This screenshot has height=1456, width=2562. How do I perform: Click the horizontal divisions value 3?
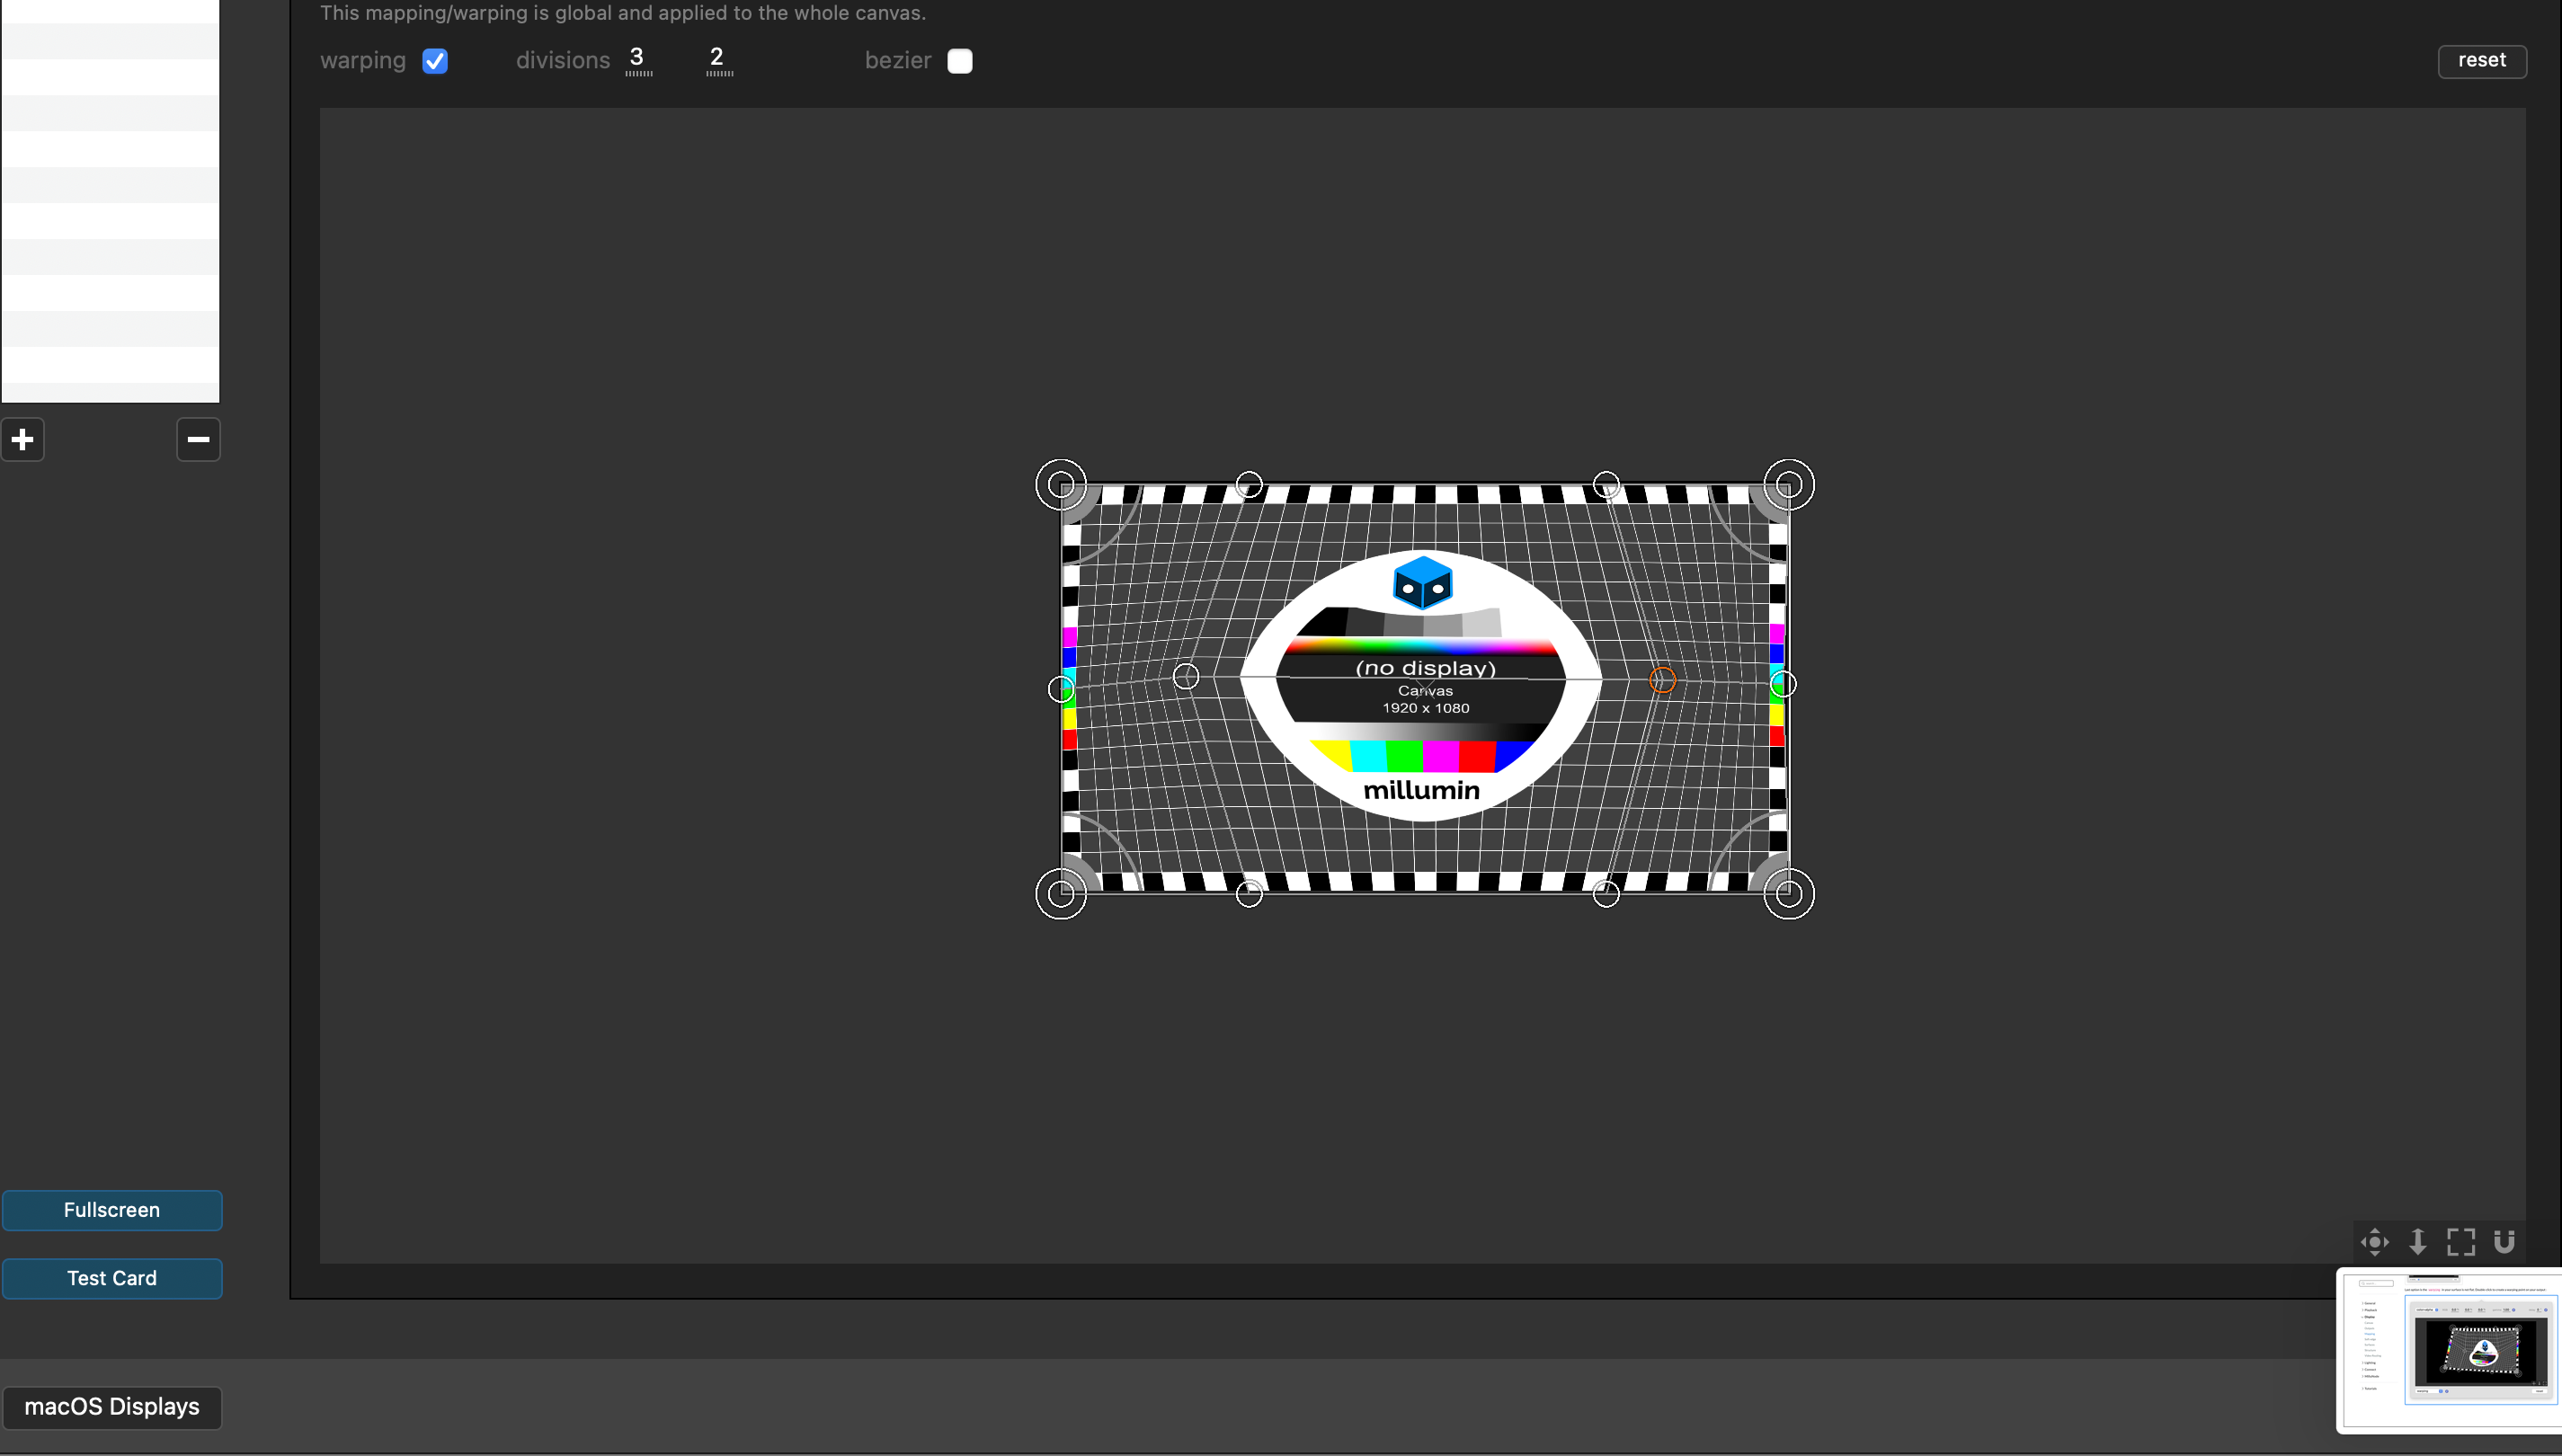pyautogui.click(x=637, y=58)
